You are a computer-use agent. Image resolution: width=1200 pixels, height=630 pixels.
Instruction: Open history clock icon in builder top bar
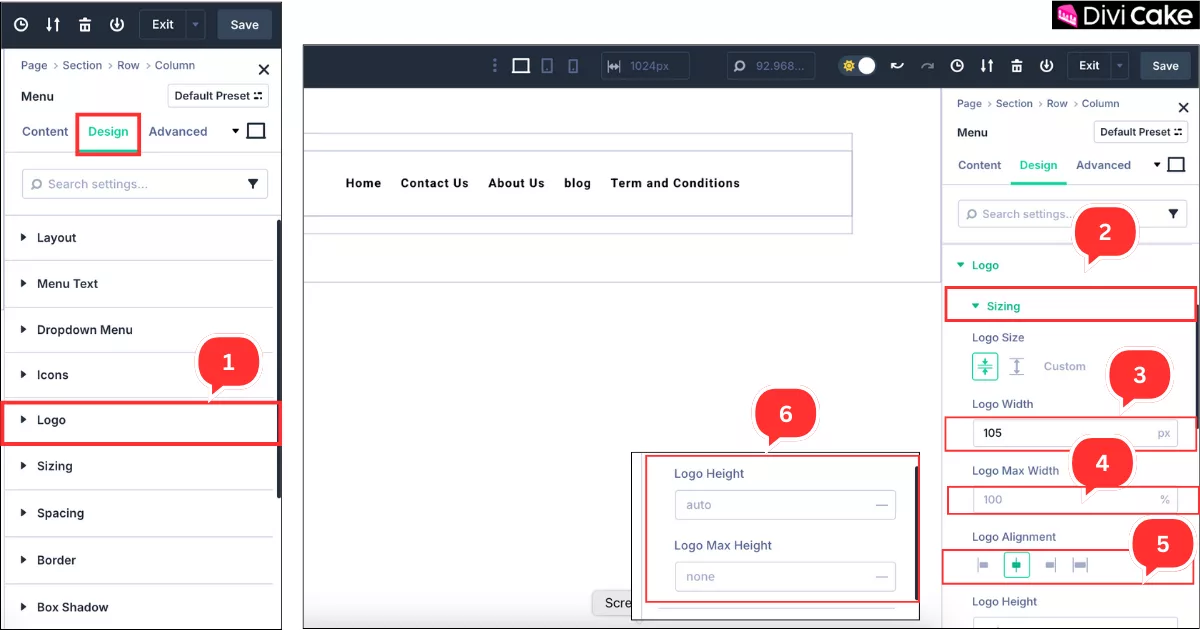click(x=957, y=66)
